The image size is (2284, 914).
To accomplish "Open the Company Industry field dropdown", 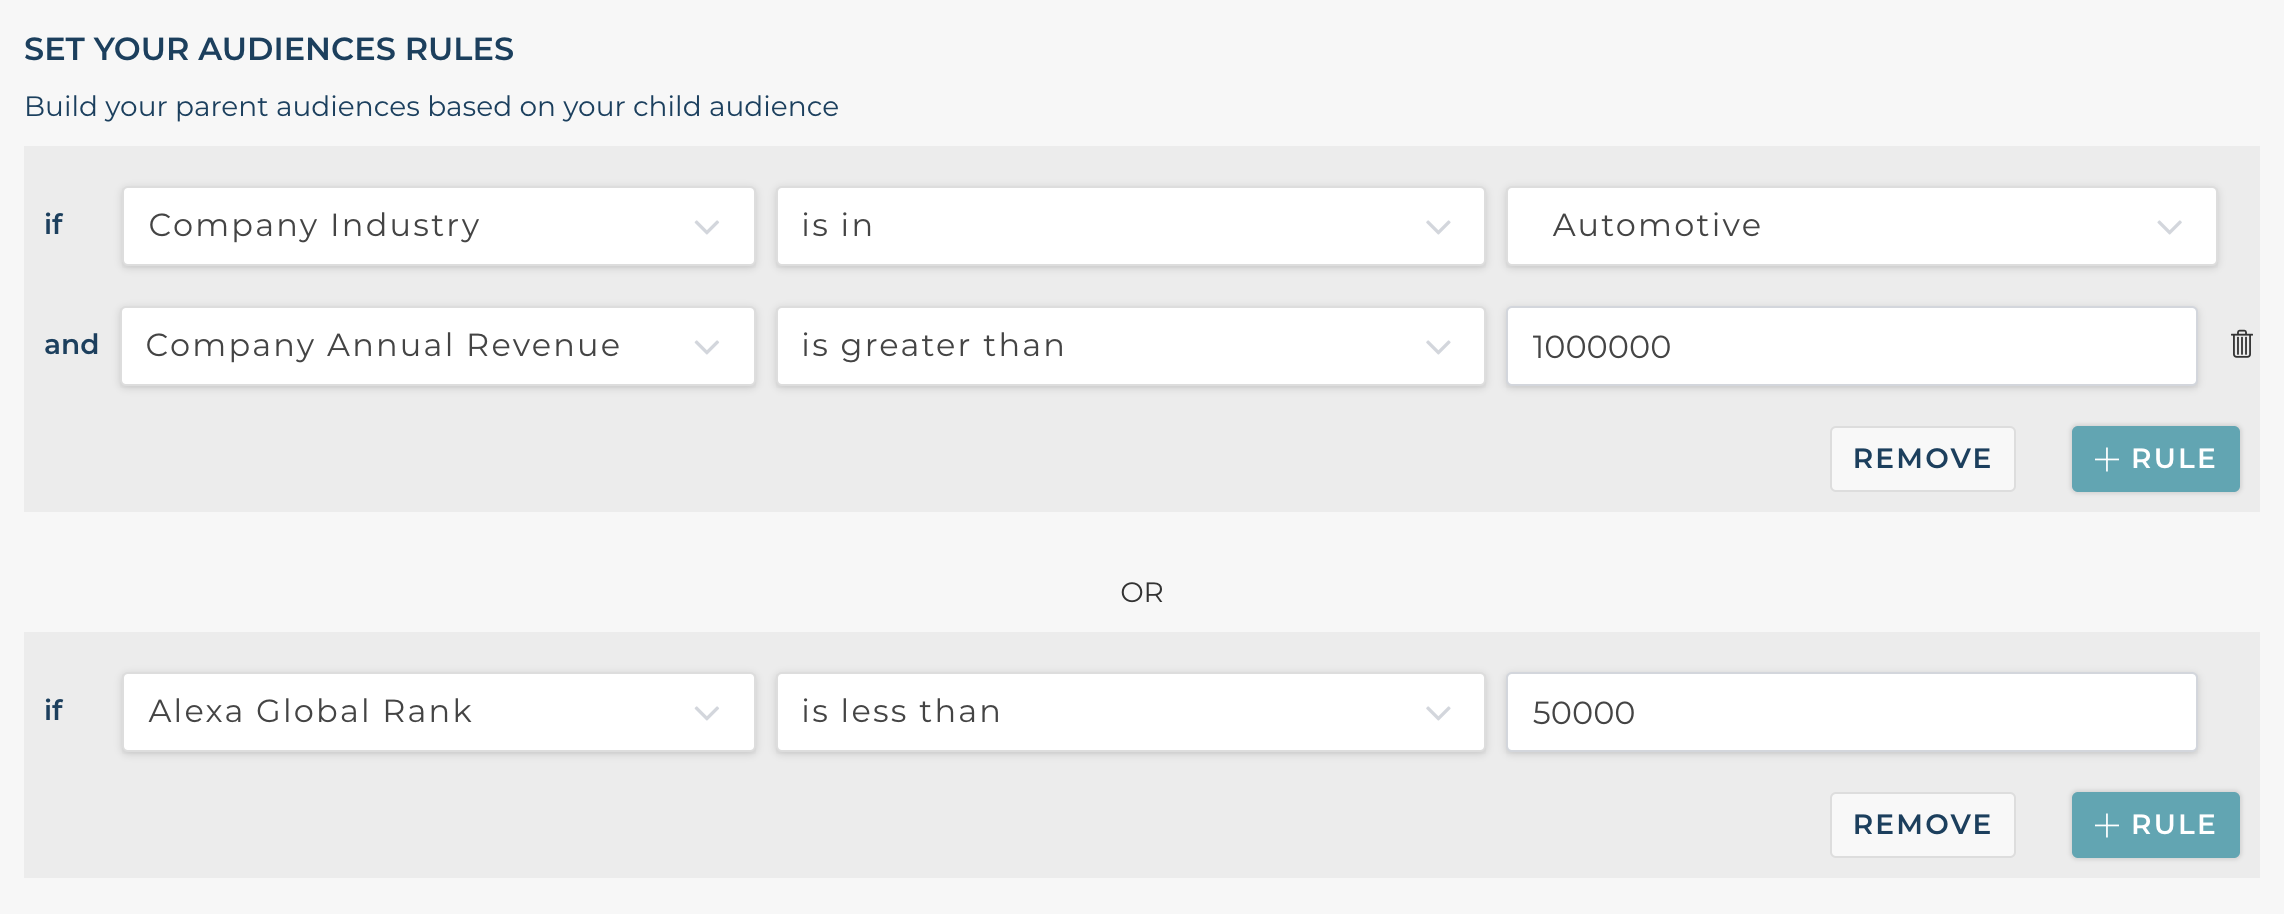I will (438, 226).
